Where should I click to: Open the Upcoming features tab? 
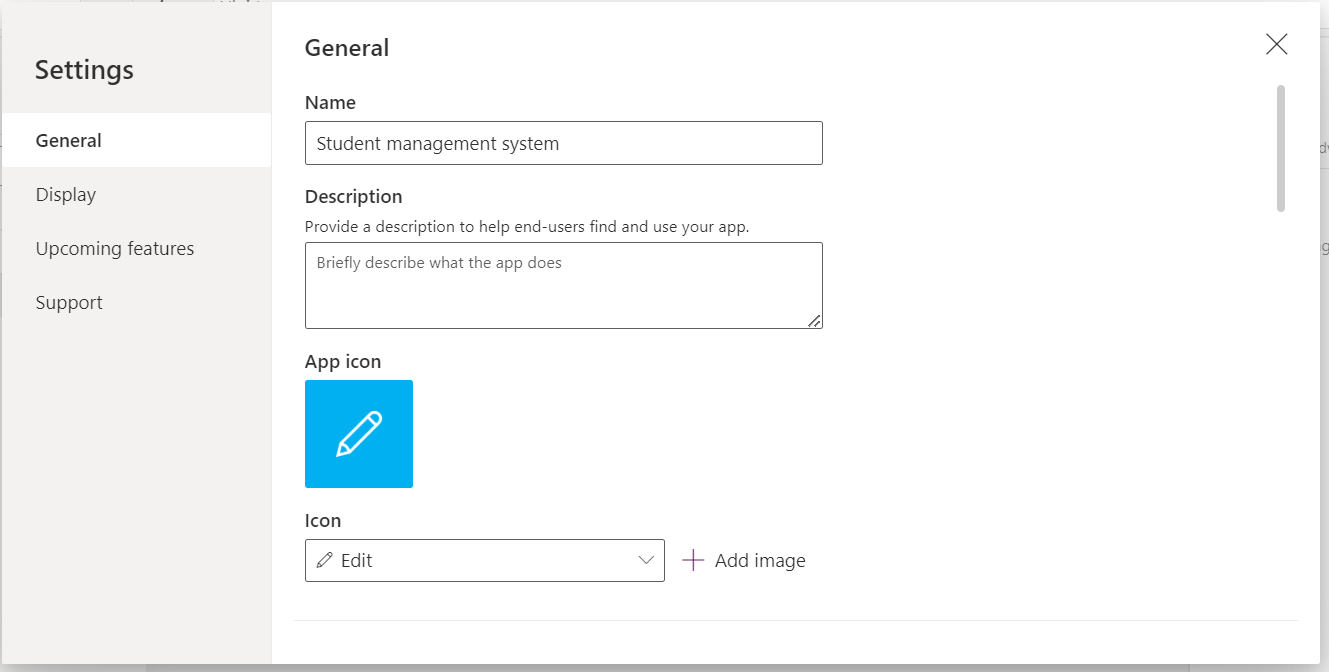click(137, 248)
